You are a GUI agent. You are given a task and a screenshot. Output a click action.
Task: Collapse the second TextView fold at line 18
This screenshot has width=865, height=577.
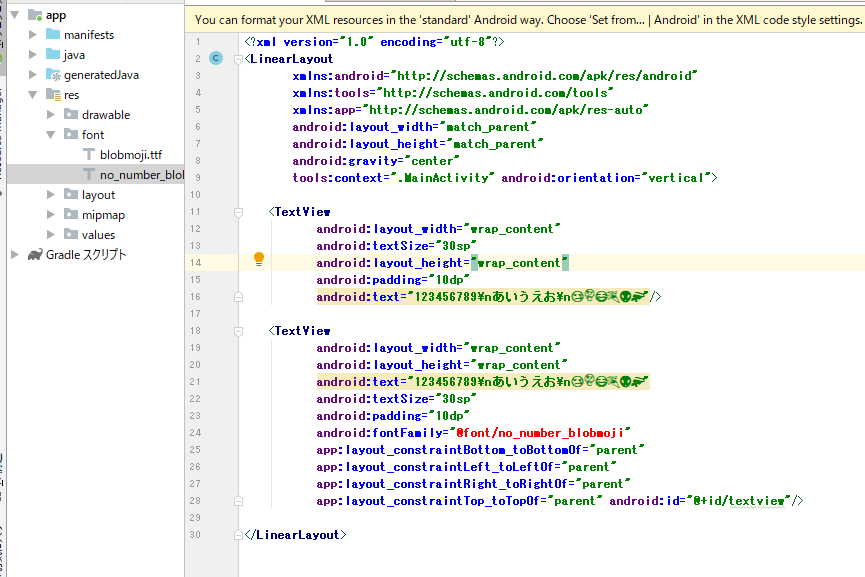click(237, 330)
